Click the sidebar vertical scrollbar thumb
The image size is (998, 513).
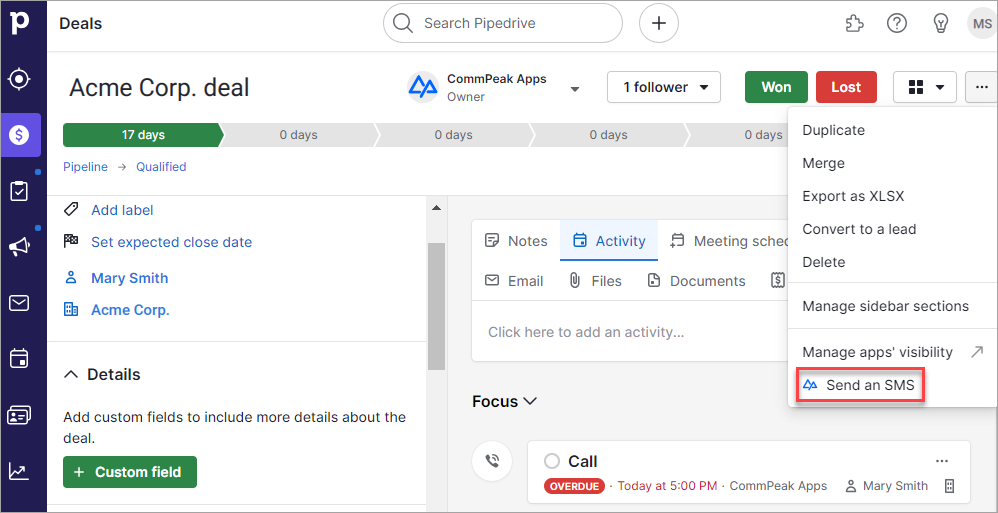click(437, 306)
